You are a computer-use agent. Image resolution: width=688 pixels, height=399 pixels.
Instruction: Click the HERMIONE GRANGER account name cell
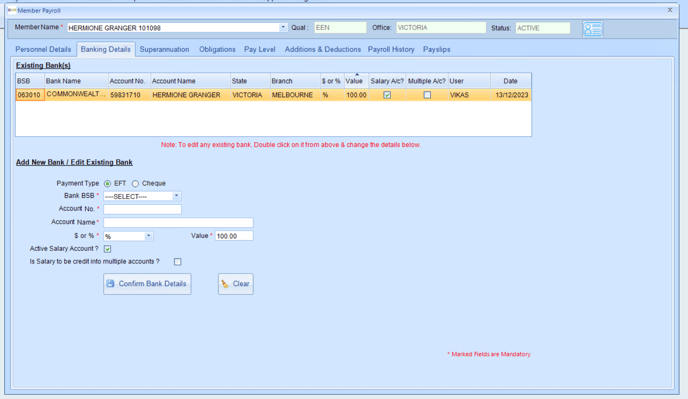point(190,95)
